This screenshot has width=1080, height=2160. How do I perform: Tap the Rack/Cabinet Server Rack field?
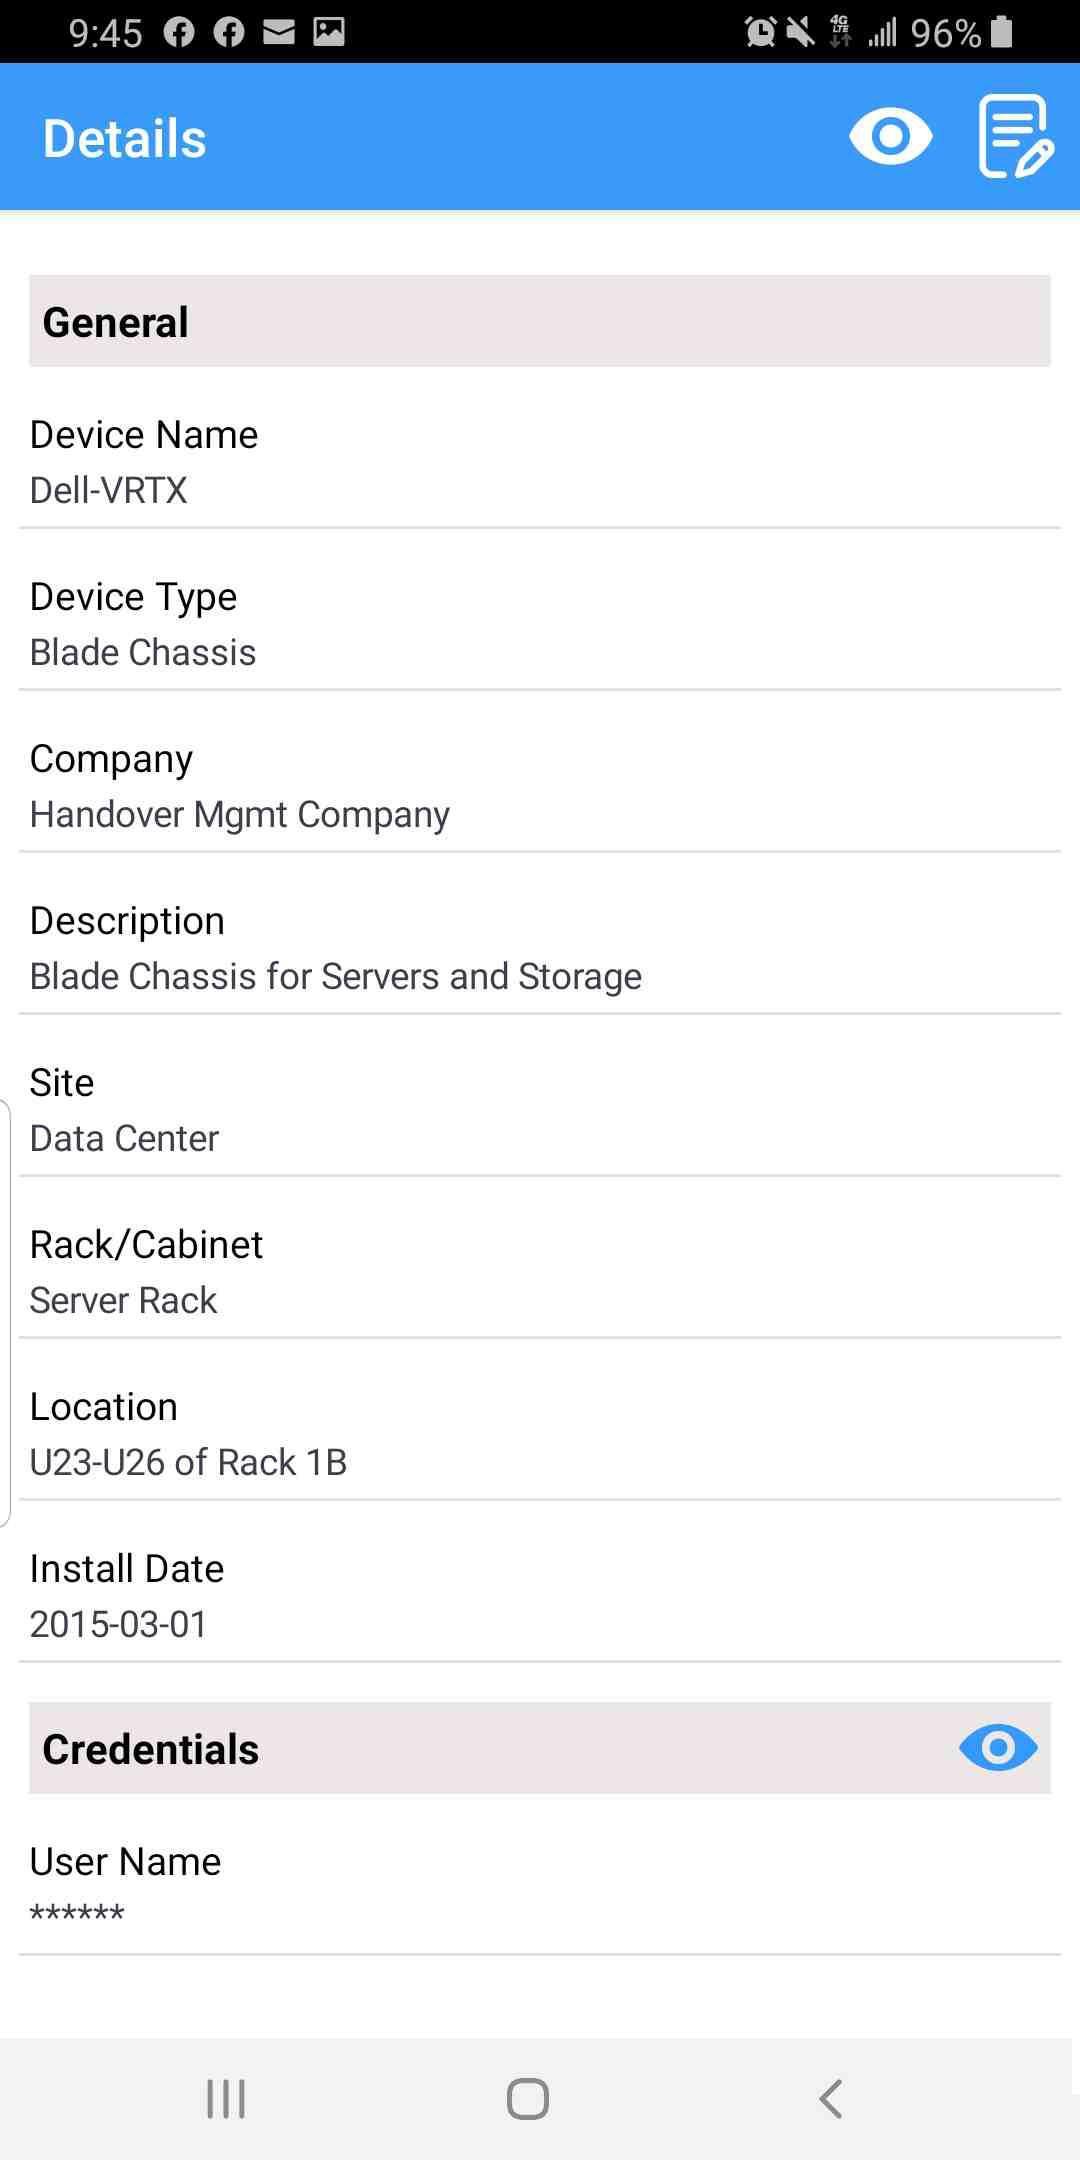(540, 1272)
